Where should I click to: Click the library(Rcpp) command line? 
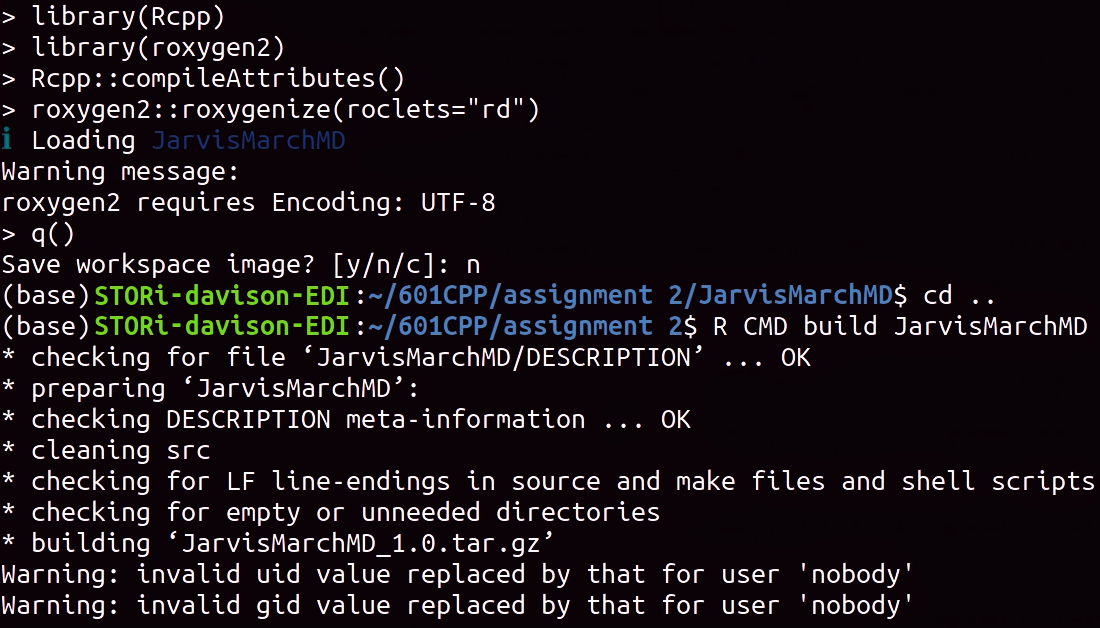click(113, 17)
